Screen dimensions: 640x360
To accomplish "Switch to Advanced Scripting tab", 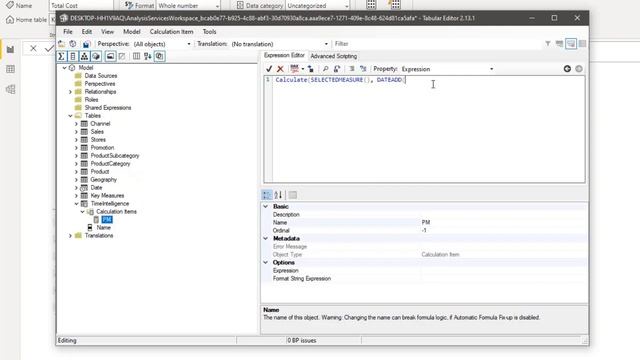I will click(333, 56).
